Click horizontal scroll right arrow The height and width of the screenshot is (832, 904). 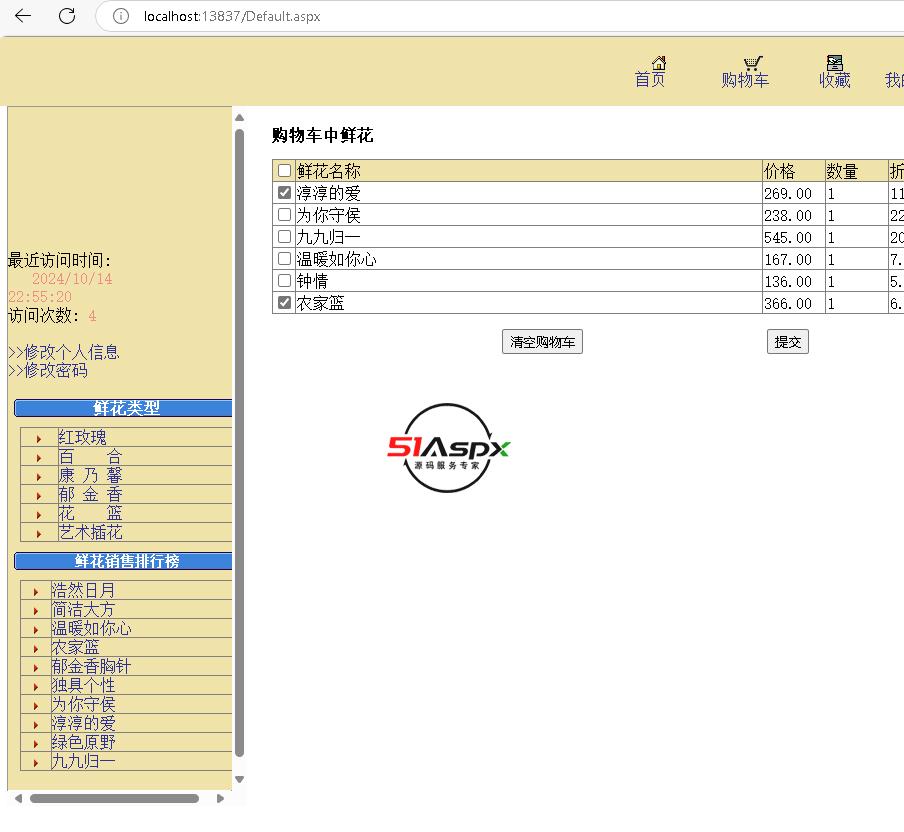click(221, 798)
